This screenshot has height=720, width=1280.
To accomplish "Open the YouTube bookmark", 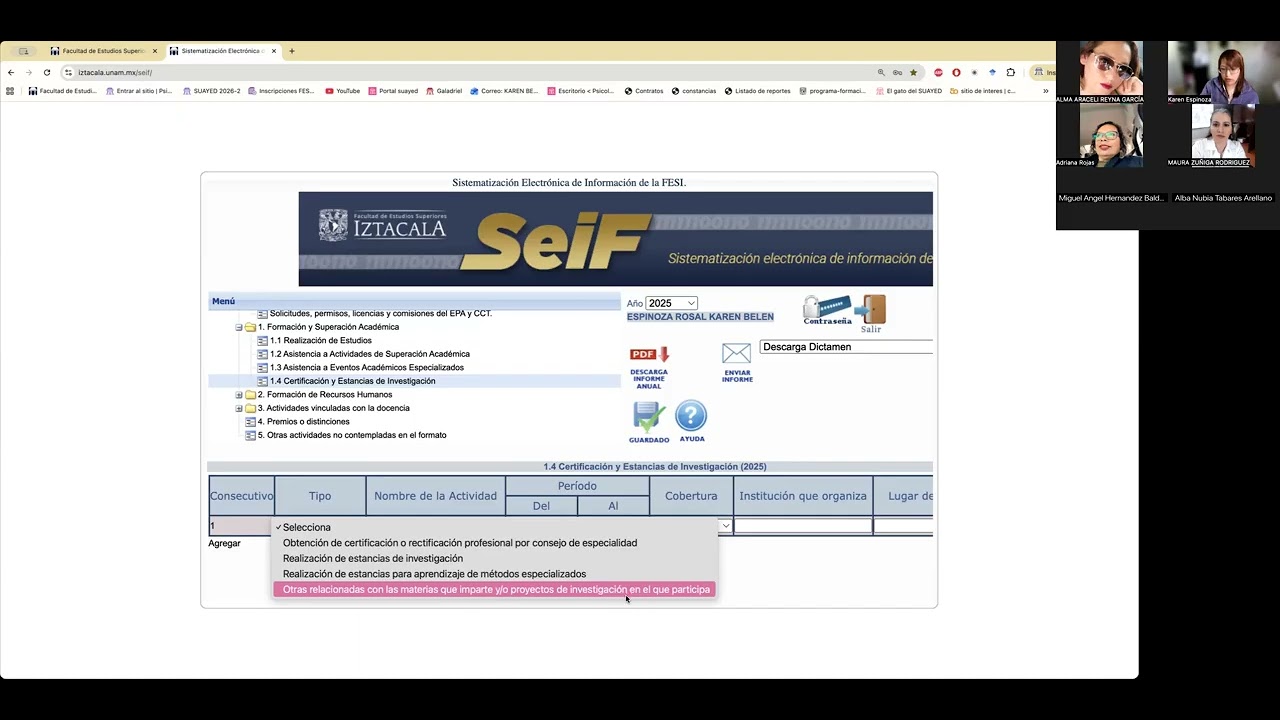I will click(x=342, y=91).
